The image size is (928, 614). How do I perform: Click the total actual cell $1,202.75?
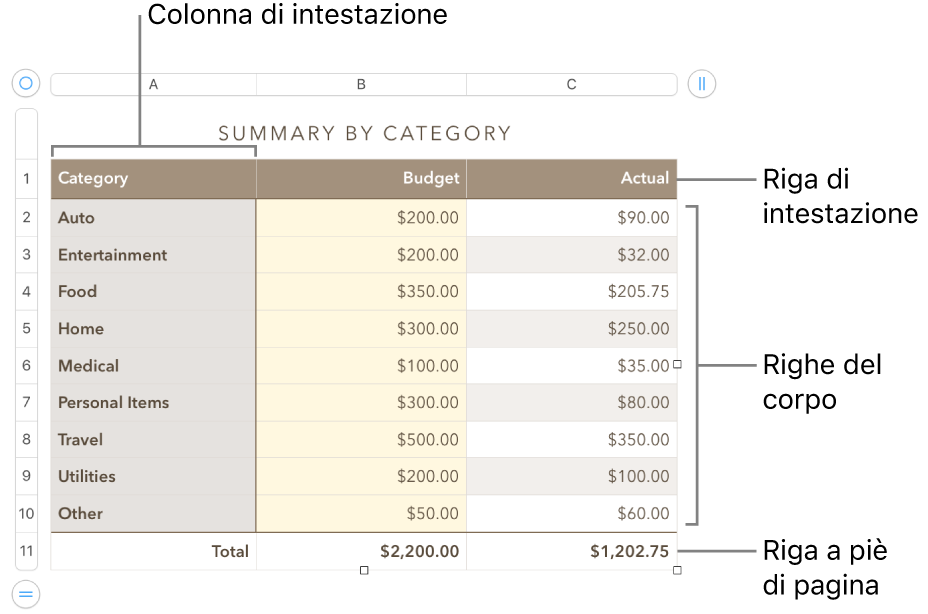[571, 551]
